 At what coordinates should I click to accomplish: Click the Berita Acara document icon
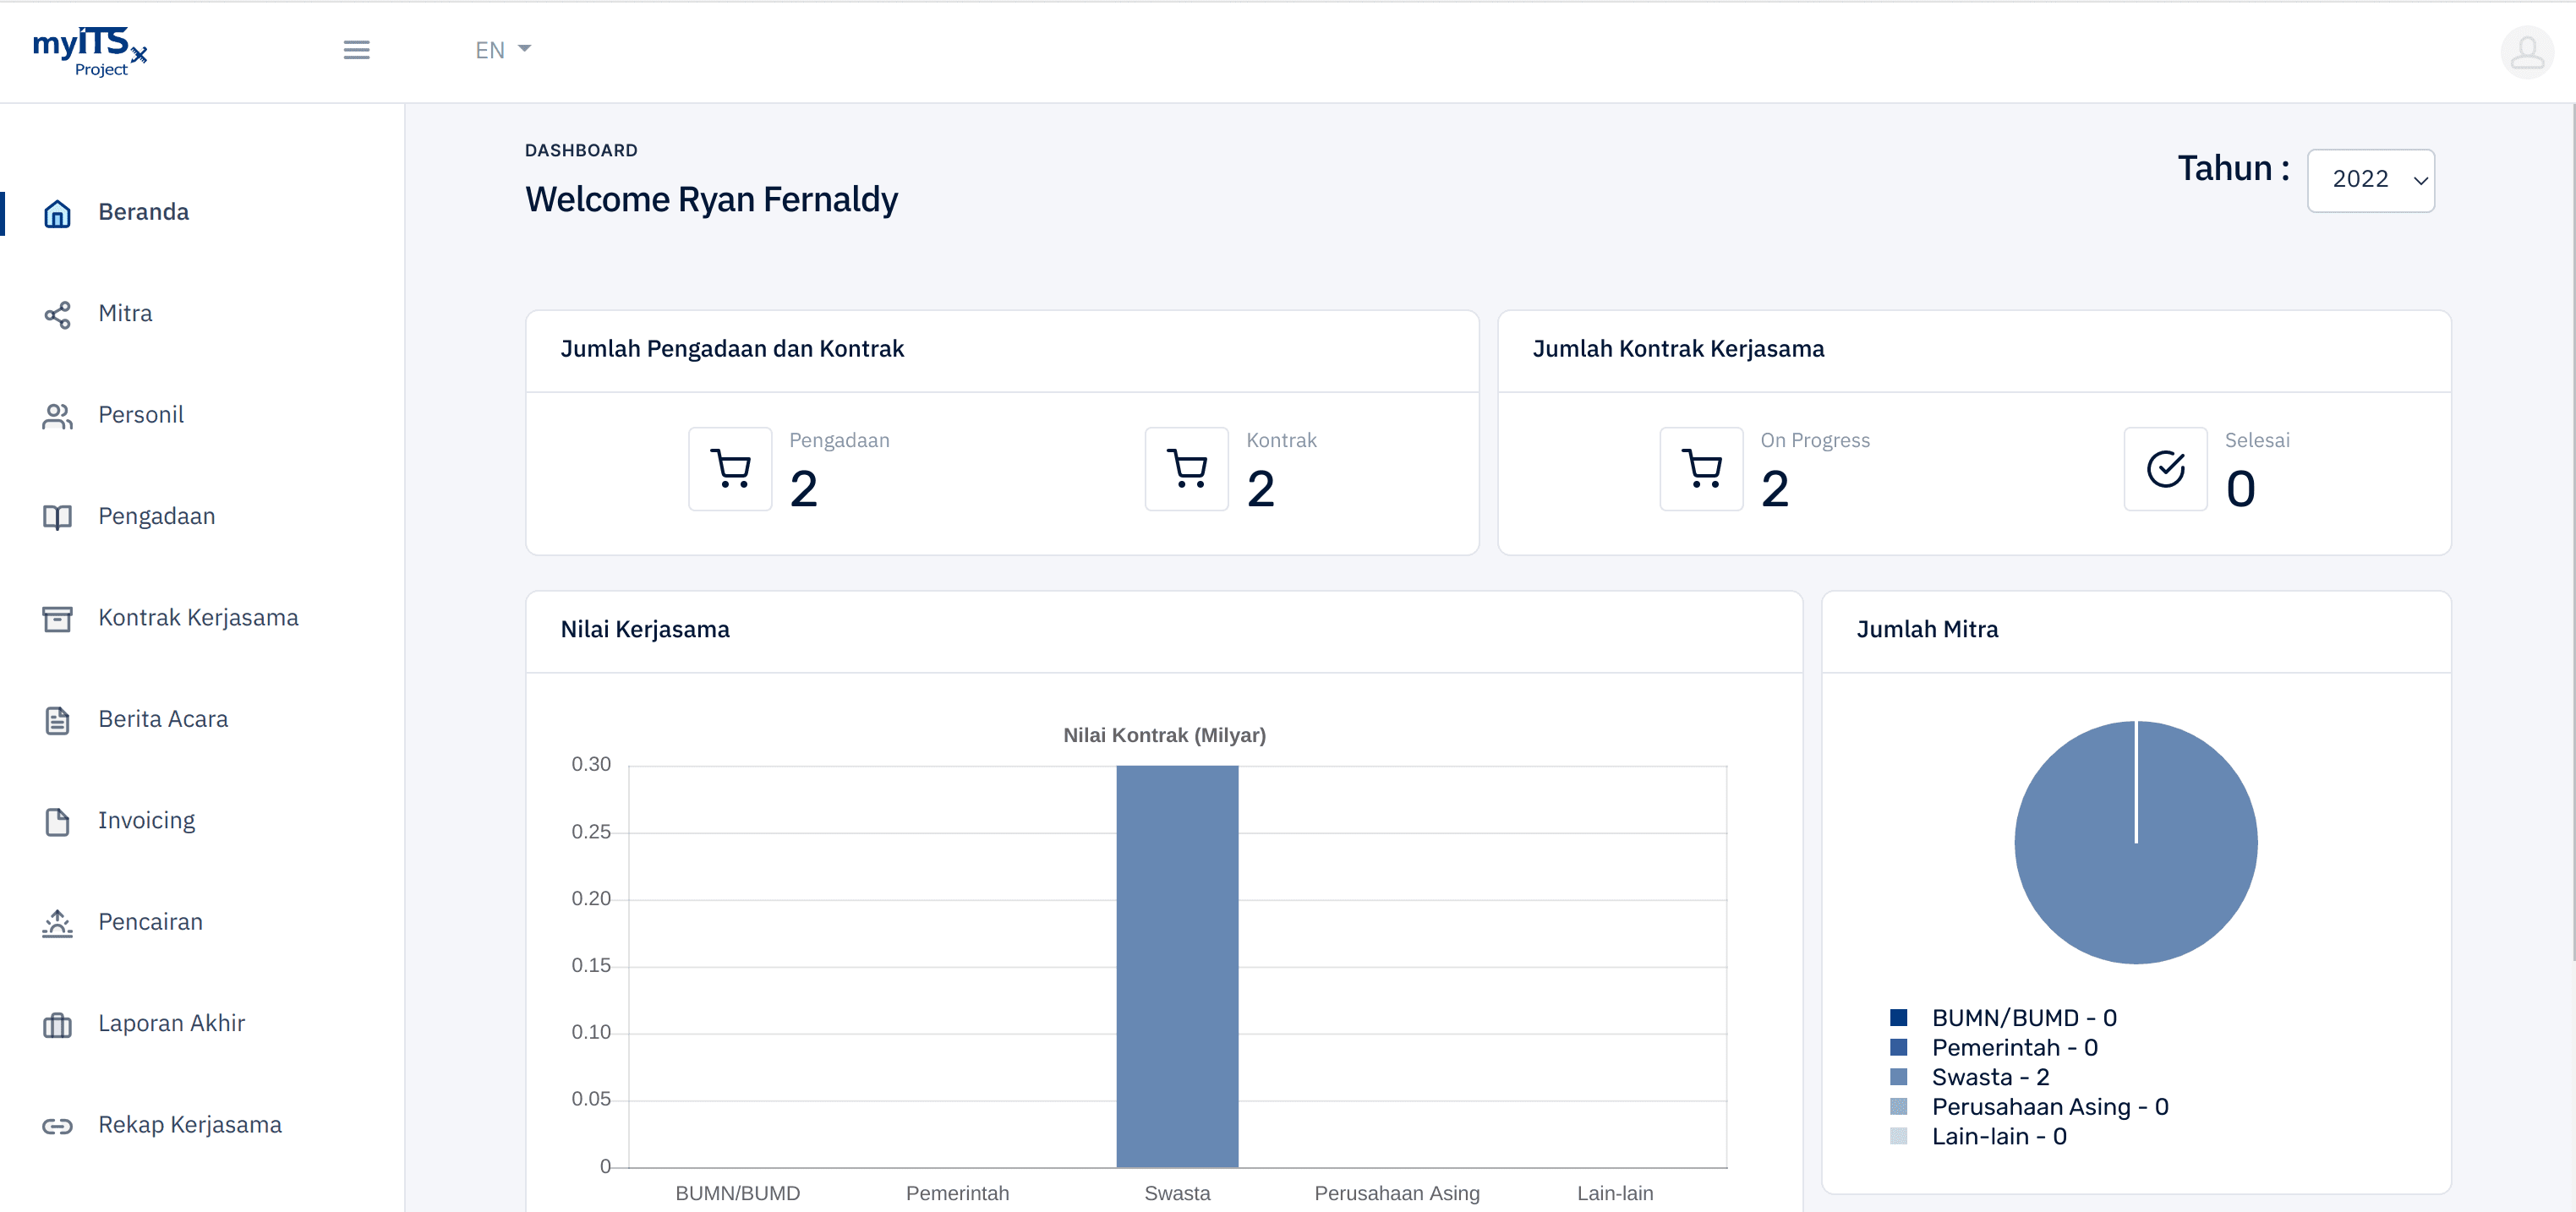point(57,720)
